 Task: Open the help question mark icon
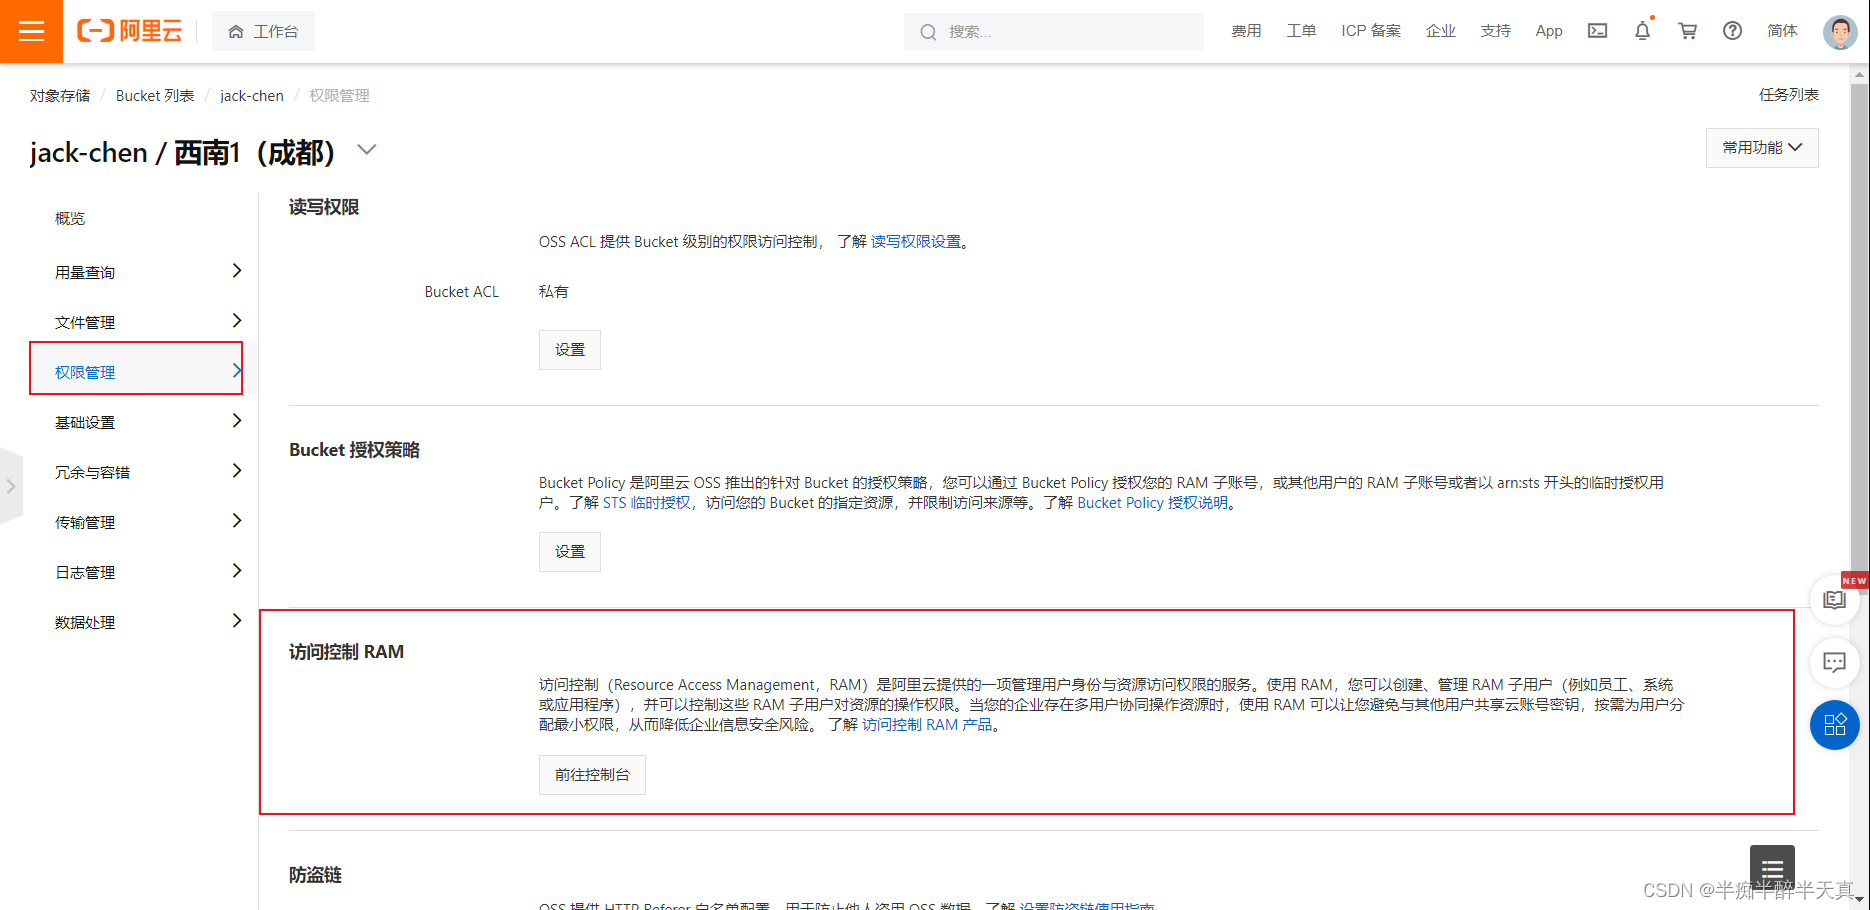point(1733,31)
